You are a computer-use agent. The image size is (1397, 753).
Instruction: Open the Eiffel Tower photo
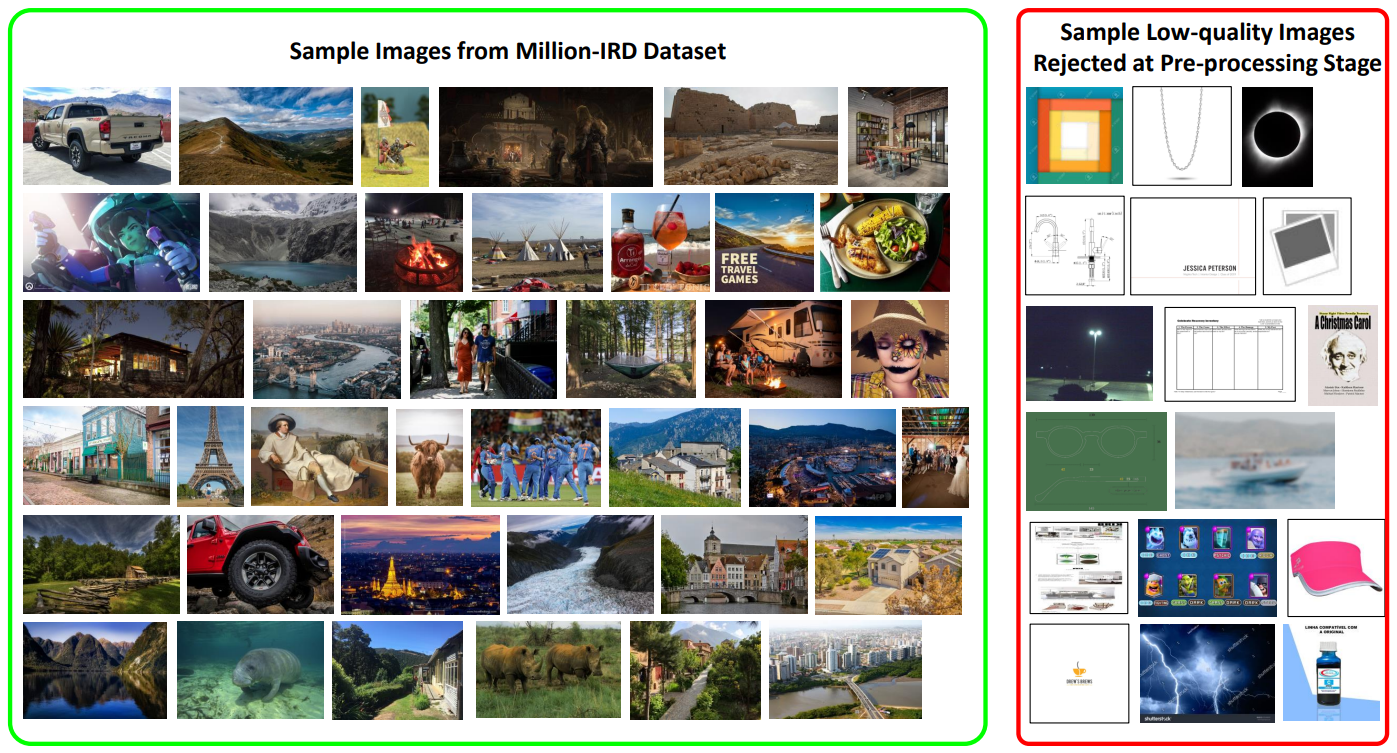(x=211, y=456)
